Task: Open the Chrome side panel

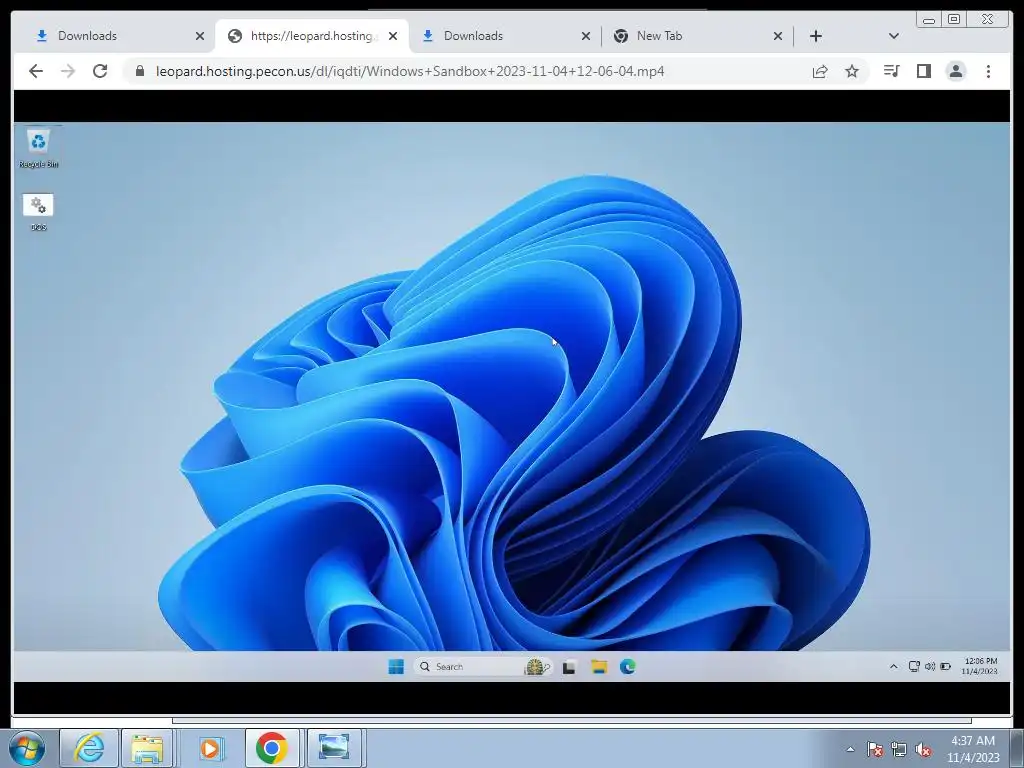Action: click(x=923, y=71)
